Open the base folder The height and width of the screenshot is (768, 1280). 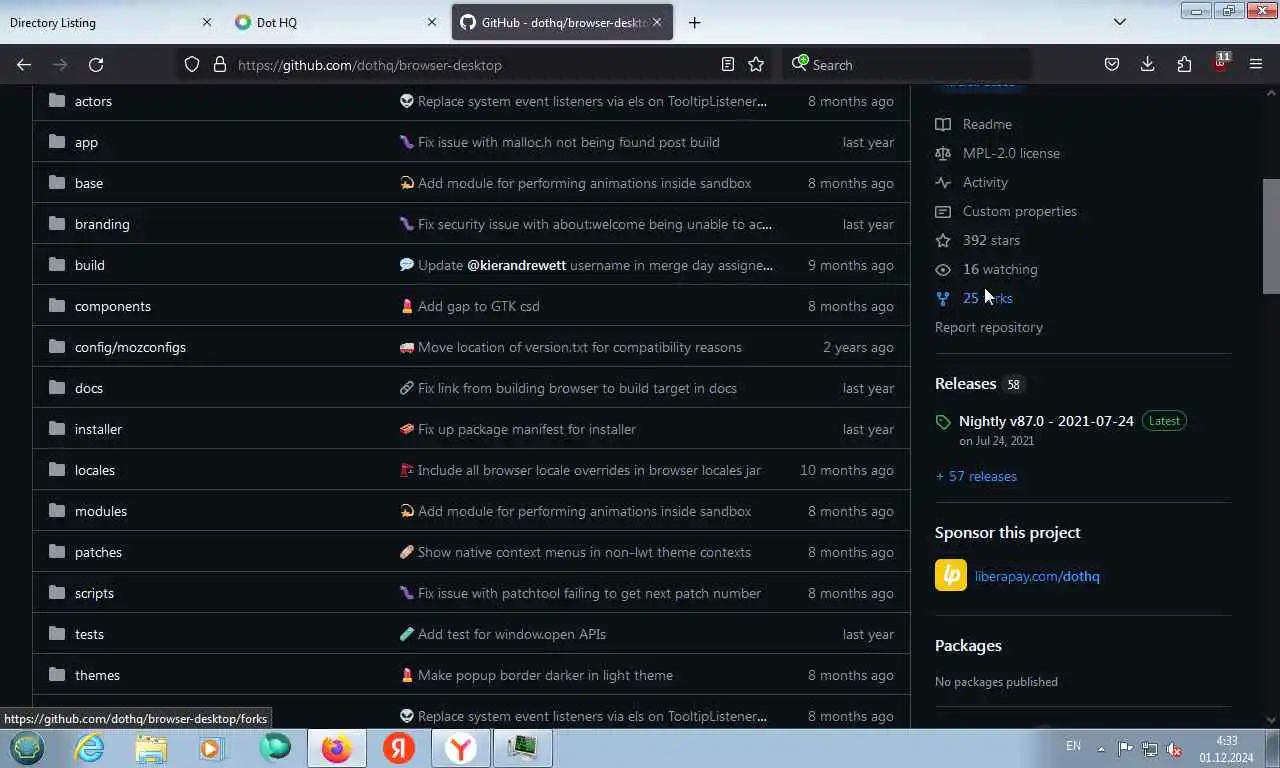point(89,183)
